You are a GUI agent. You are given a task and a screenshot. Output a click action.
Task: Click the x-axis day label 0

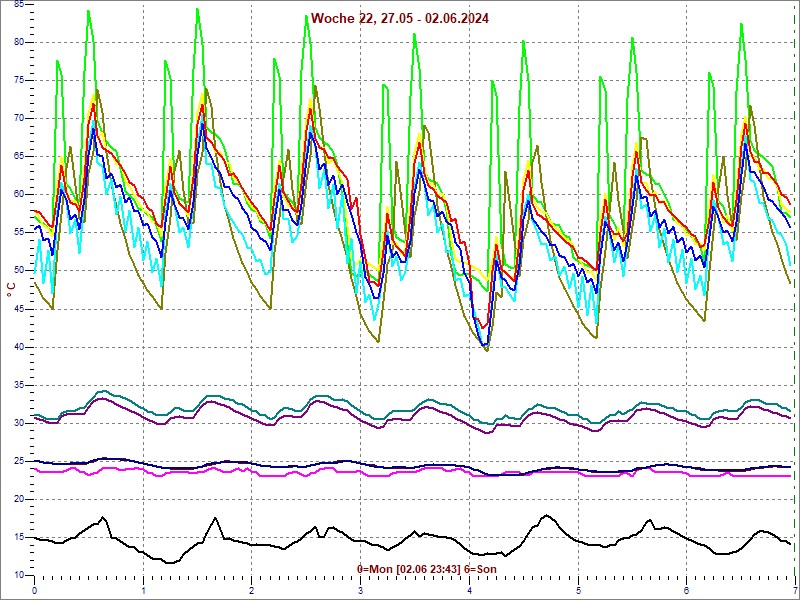click(35, 591)
